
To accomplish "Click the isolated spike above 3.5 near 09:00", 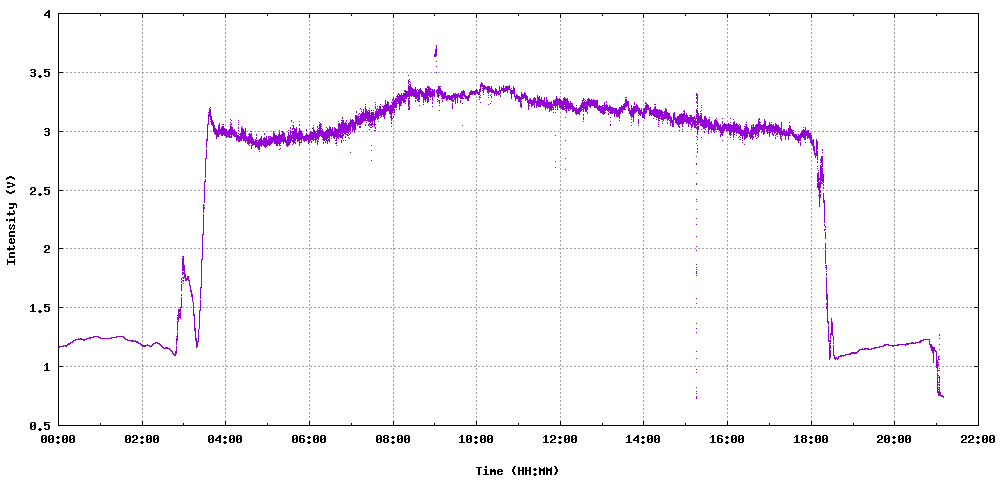I will tap(435, 50).
